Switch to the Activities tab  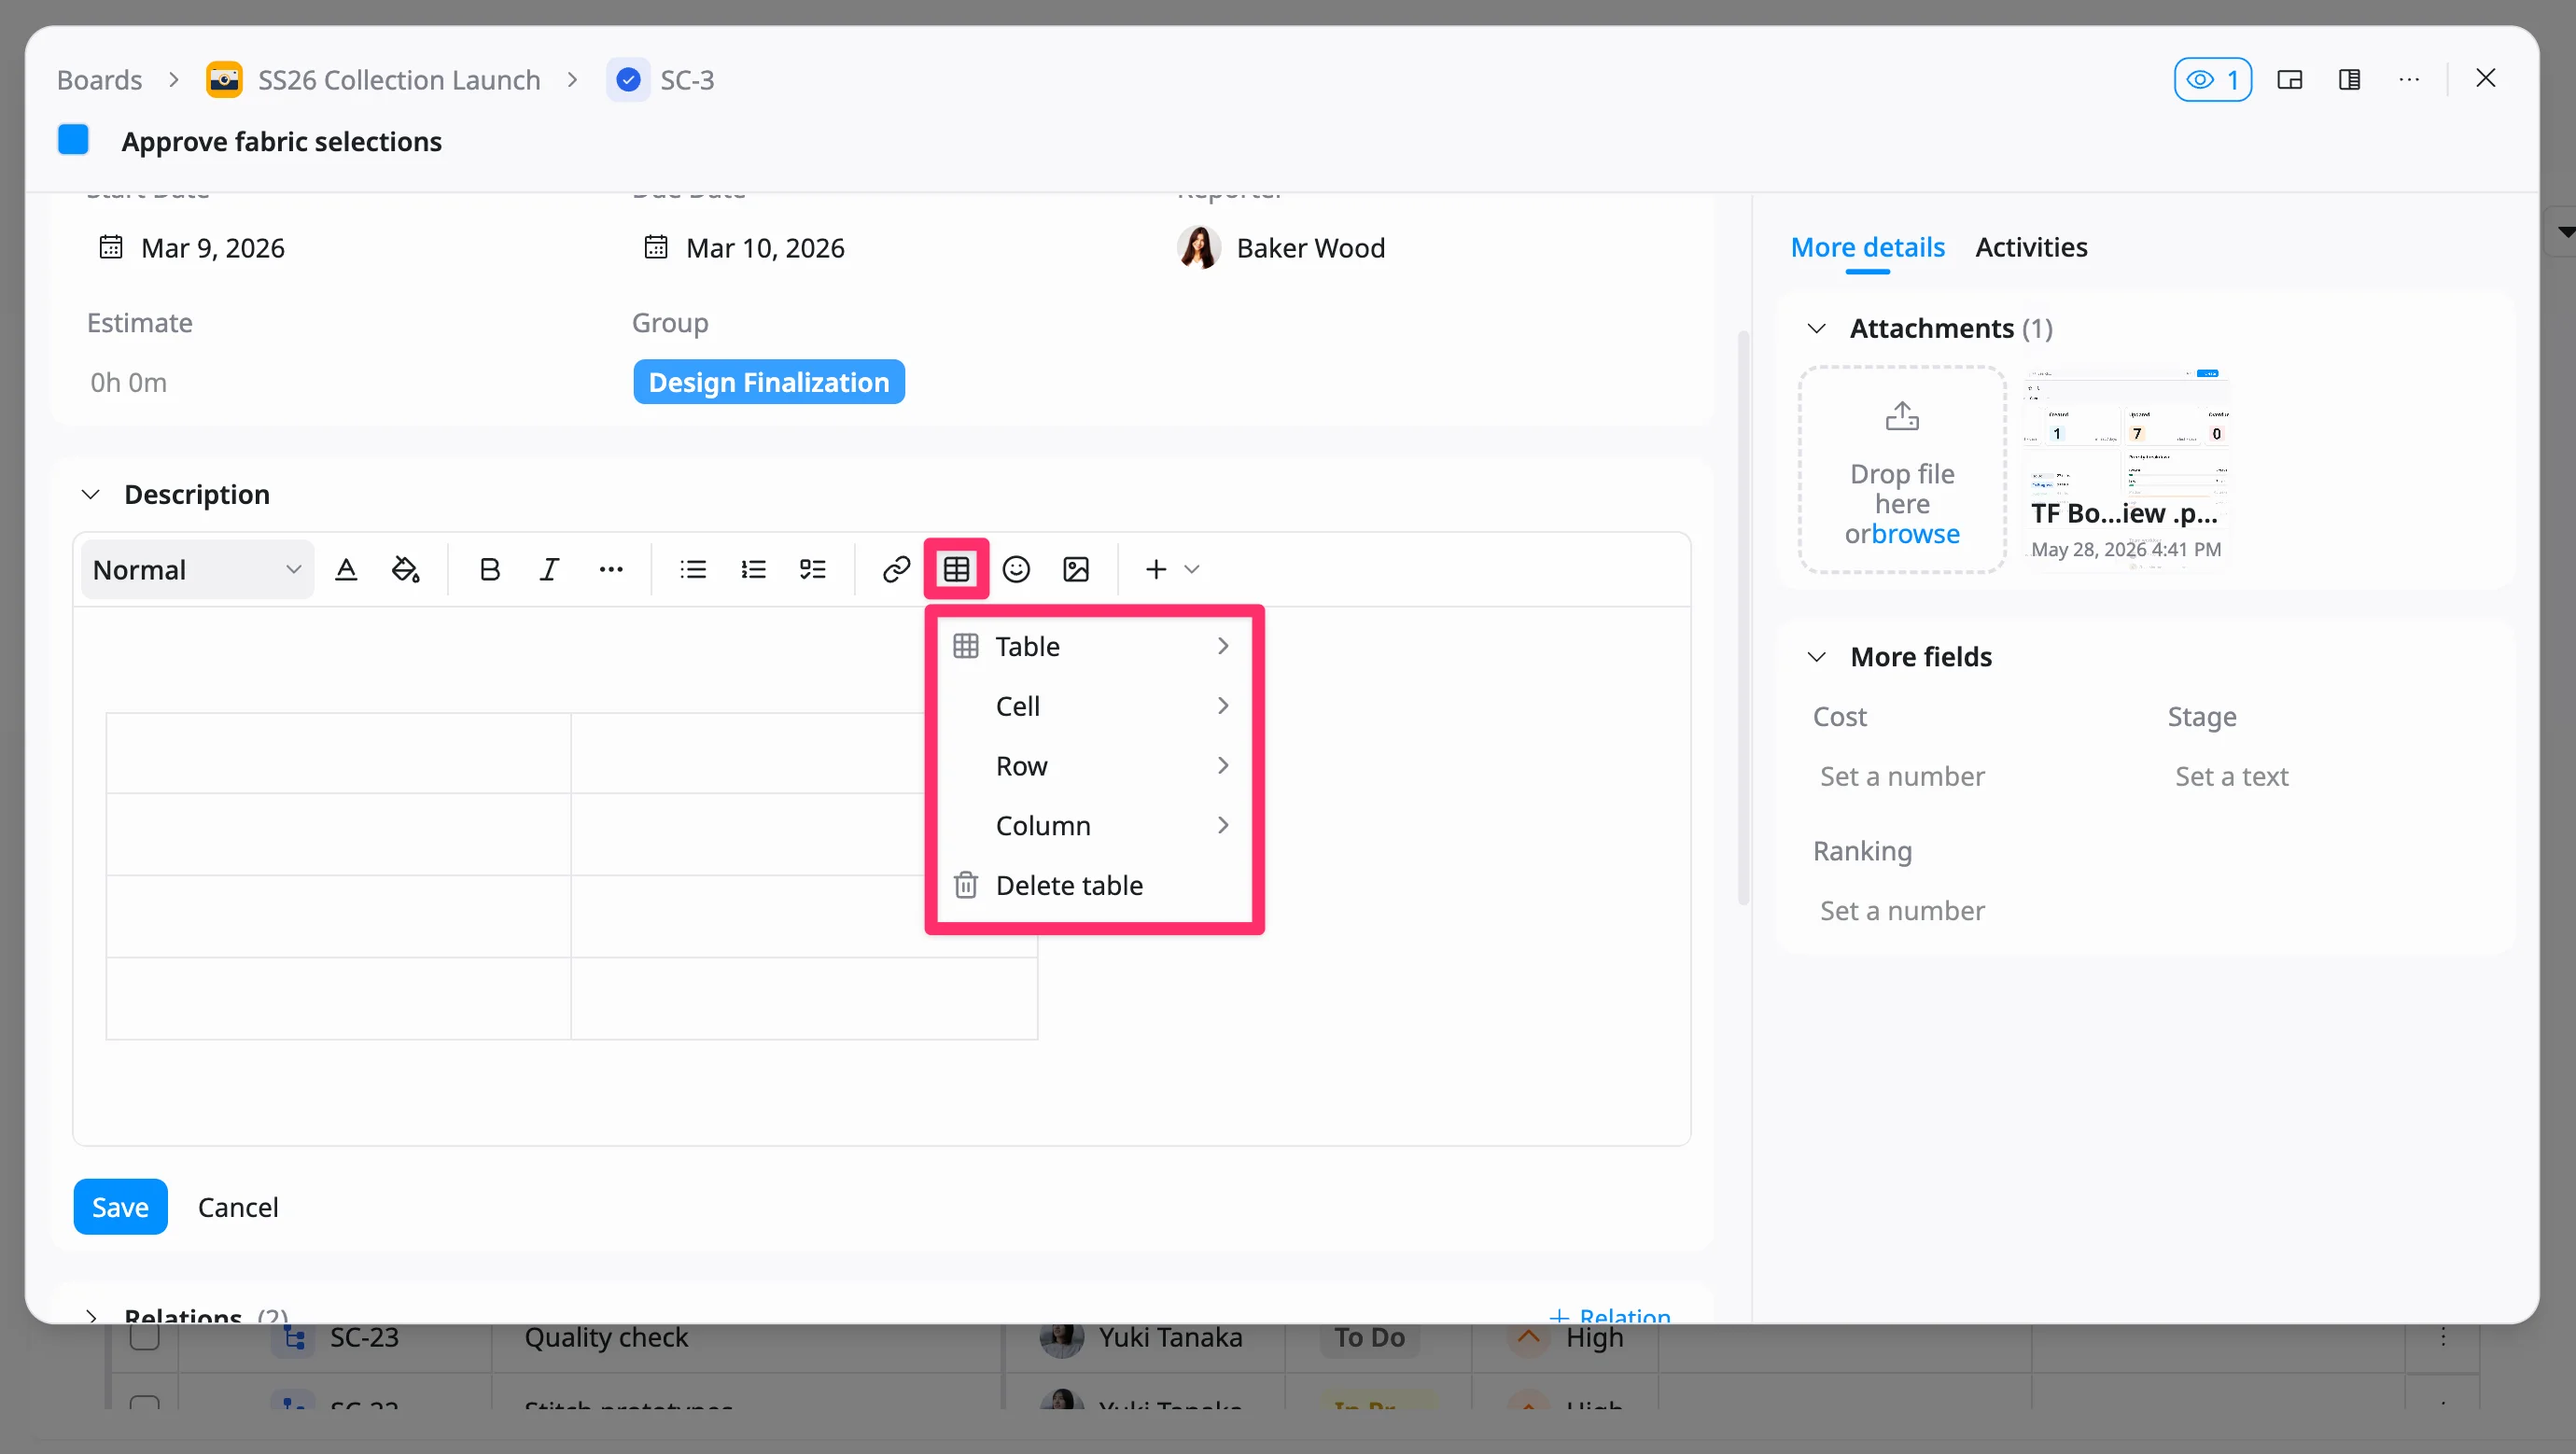[2031, 247]
